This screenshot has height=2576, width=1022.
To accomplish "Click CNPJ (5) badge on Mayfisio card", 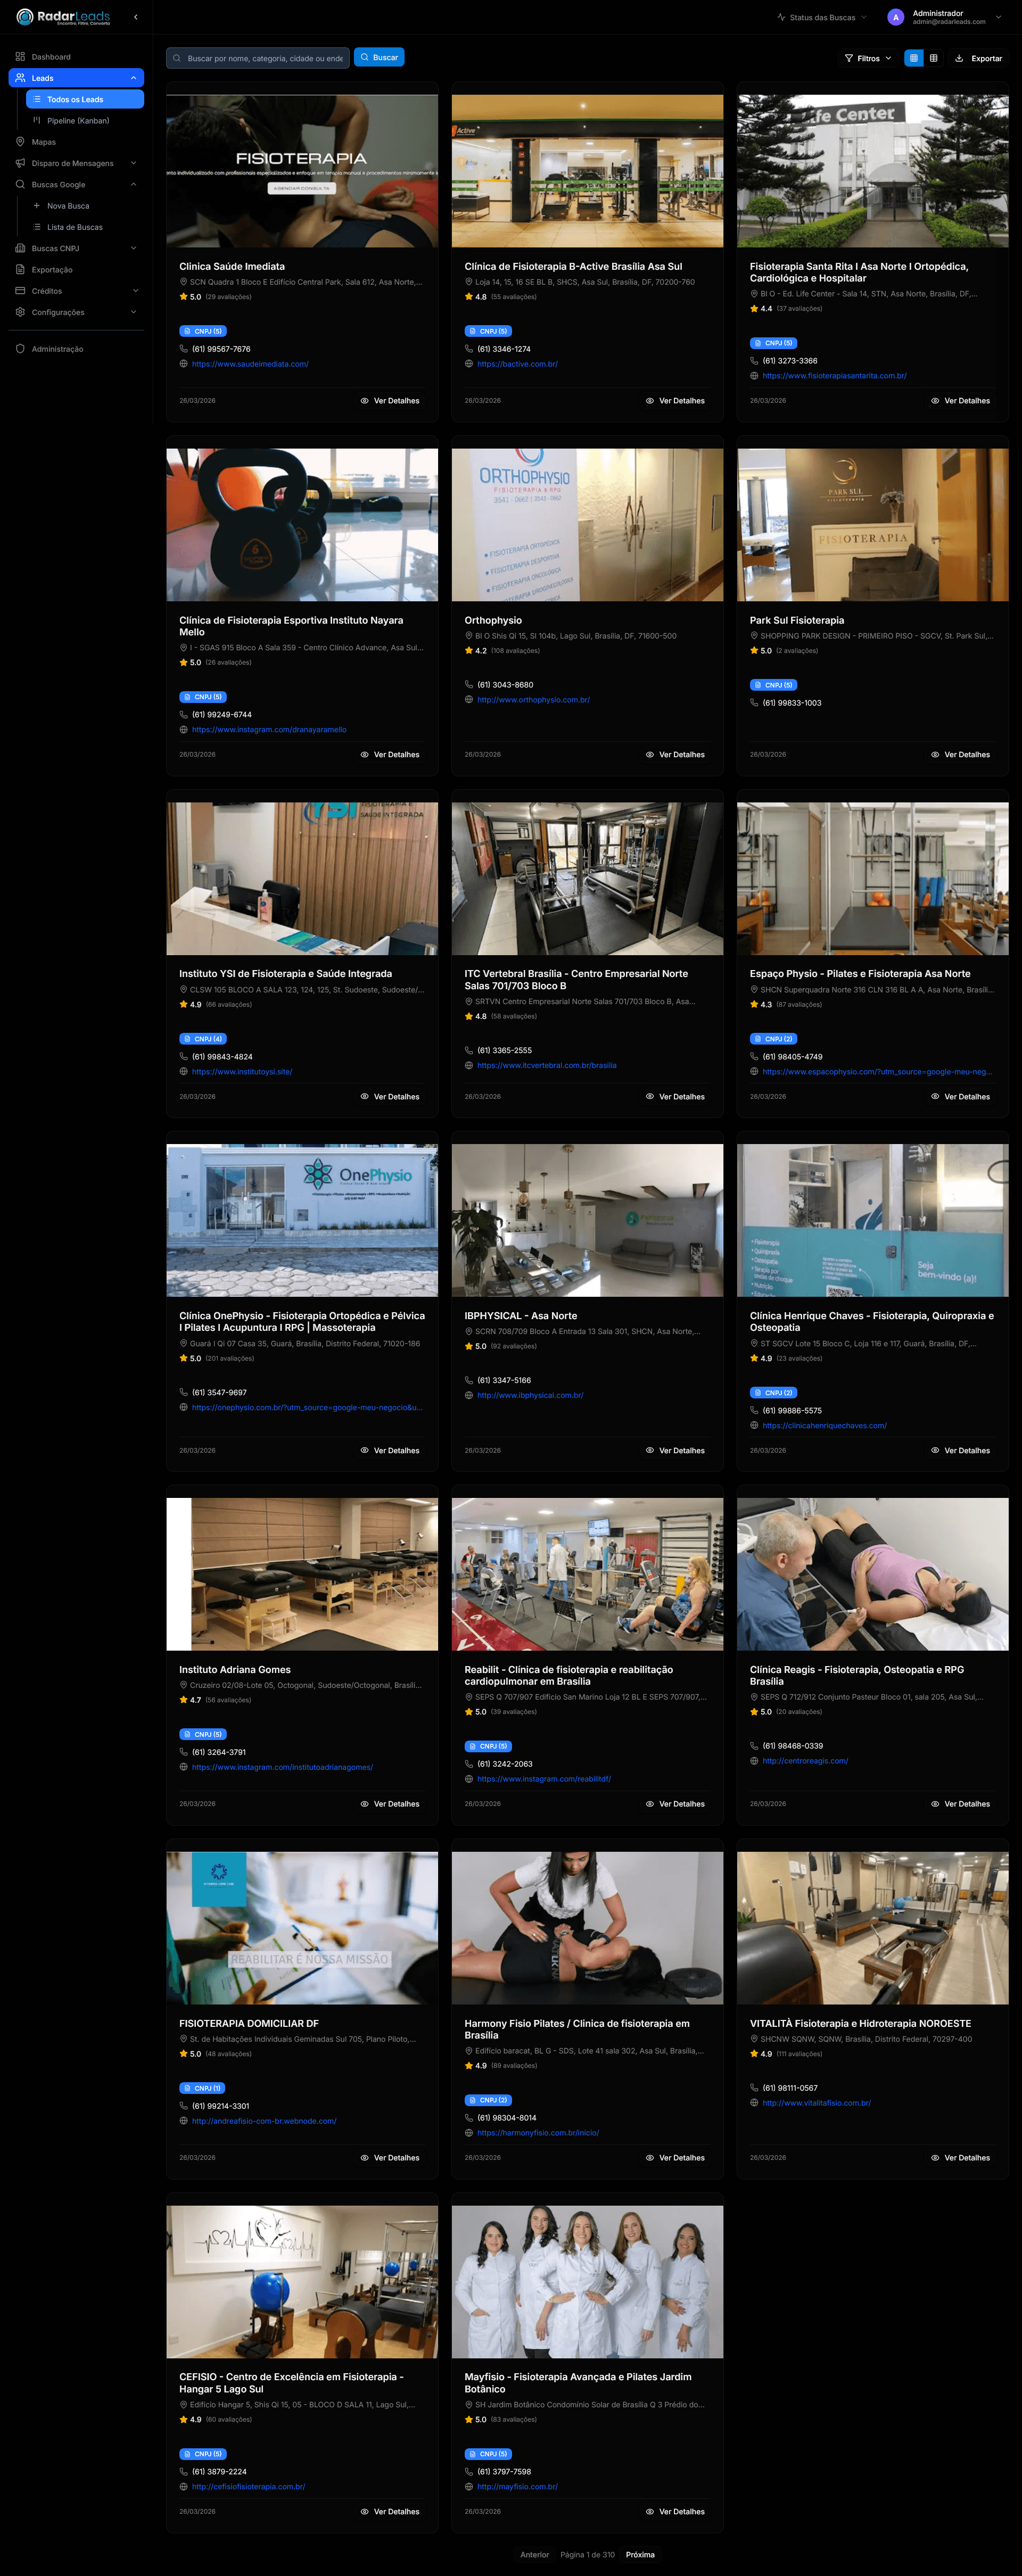I will pyautogui.click(x=488, y=2454).
